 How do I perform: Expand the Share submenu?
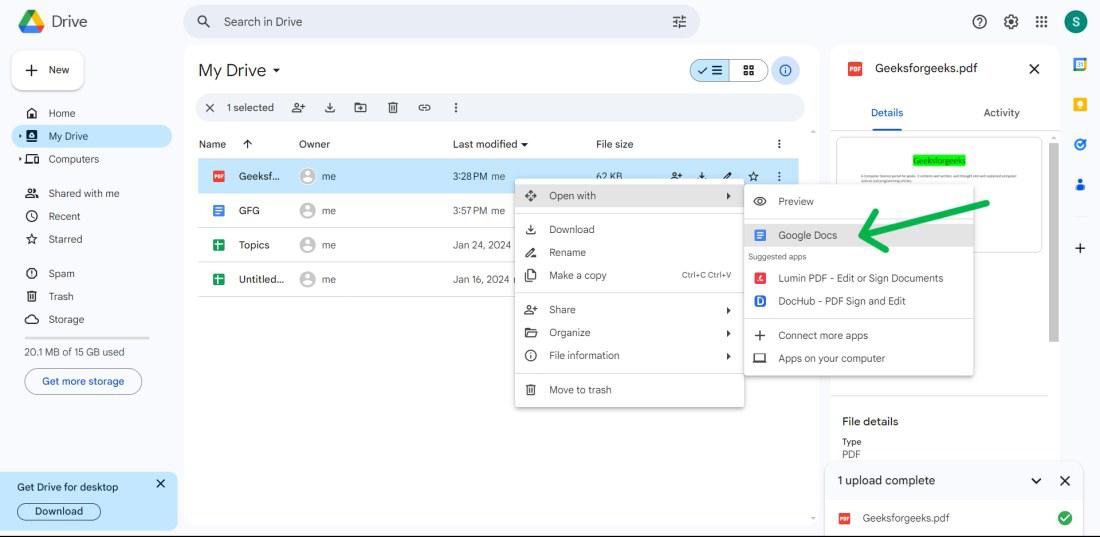[x=629, y=310]
